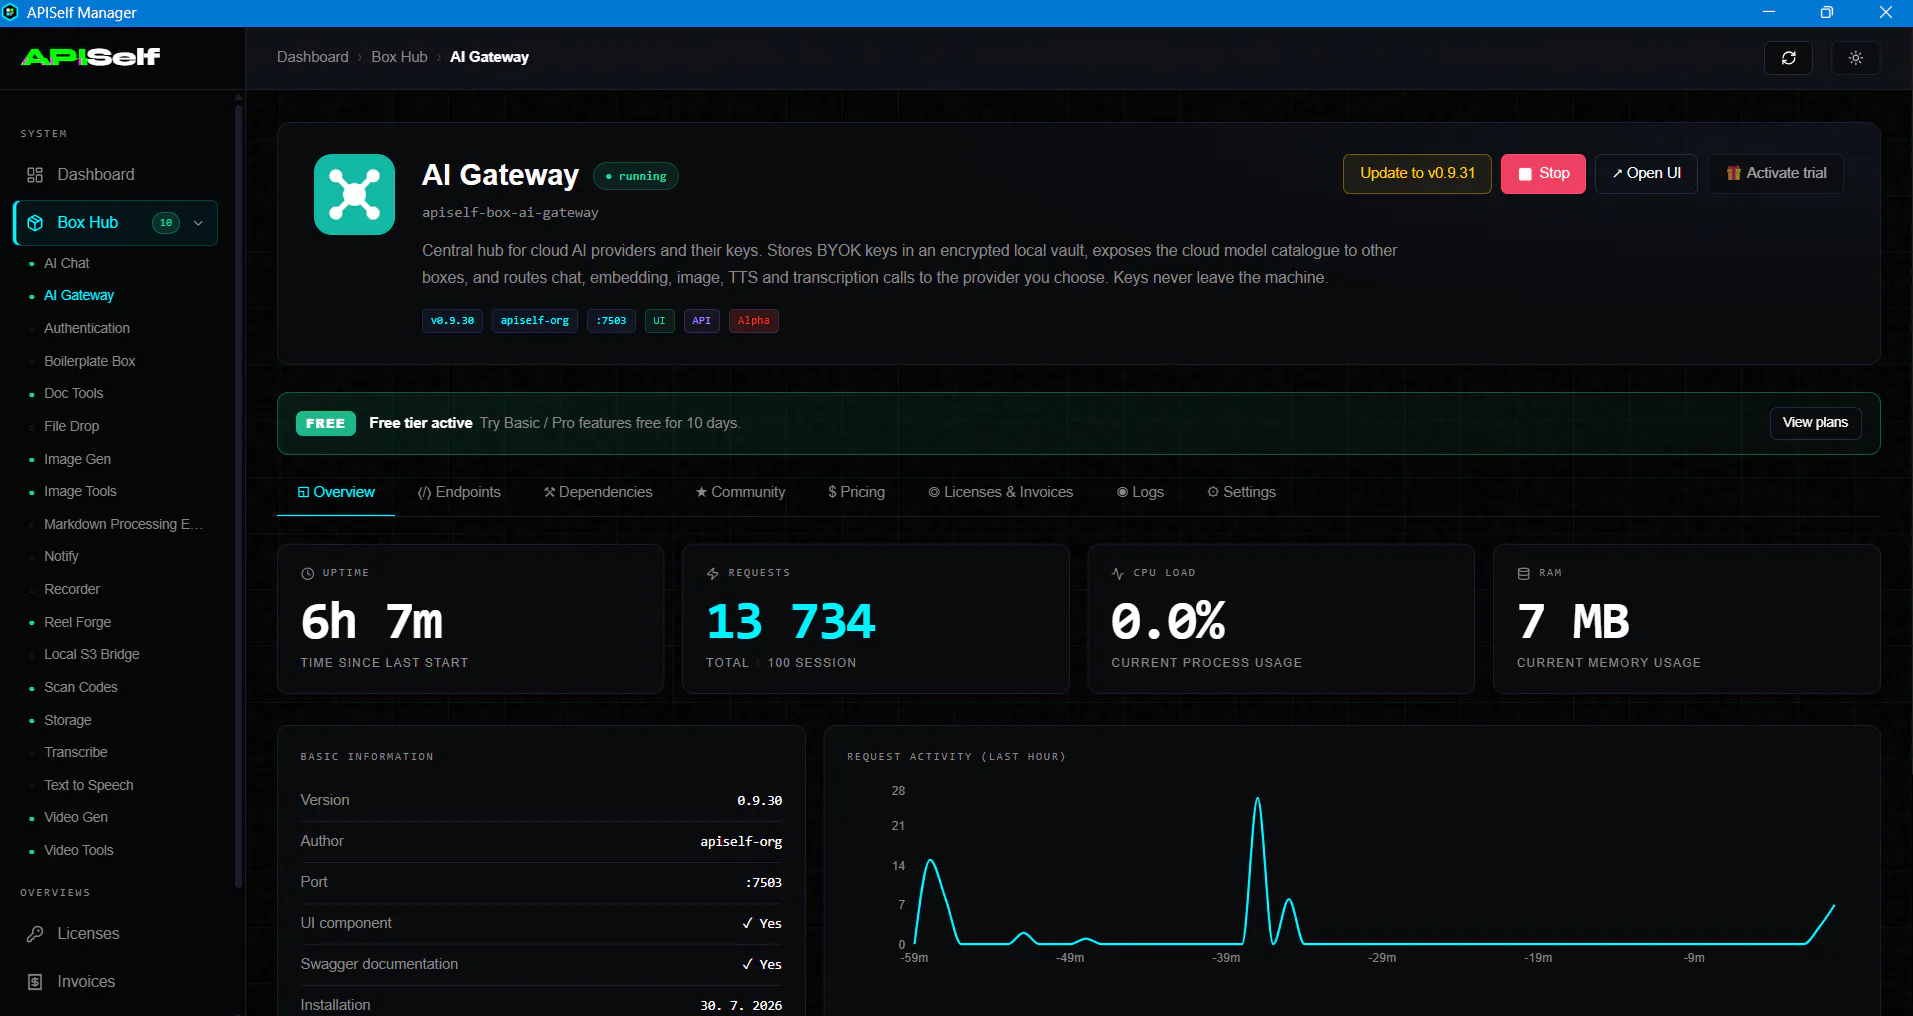Click the running status badge

[636, 176]
